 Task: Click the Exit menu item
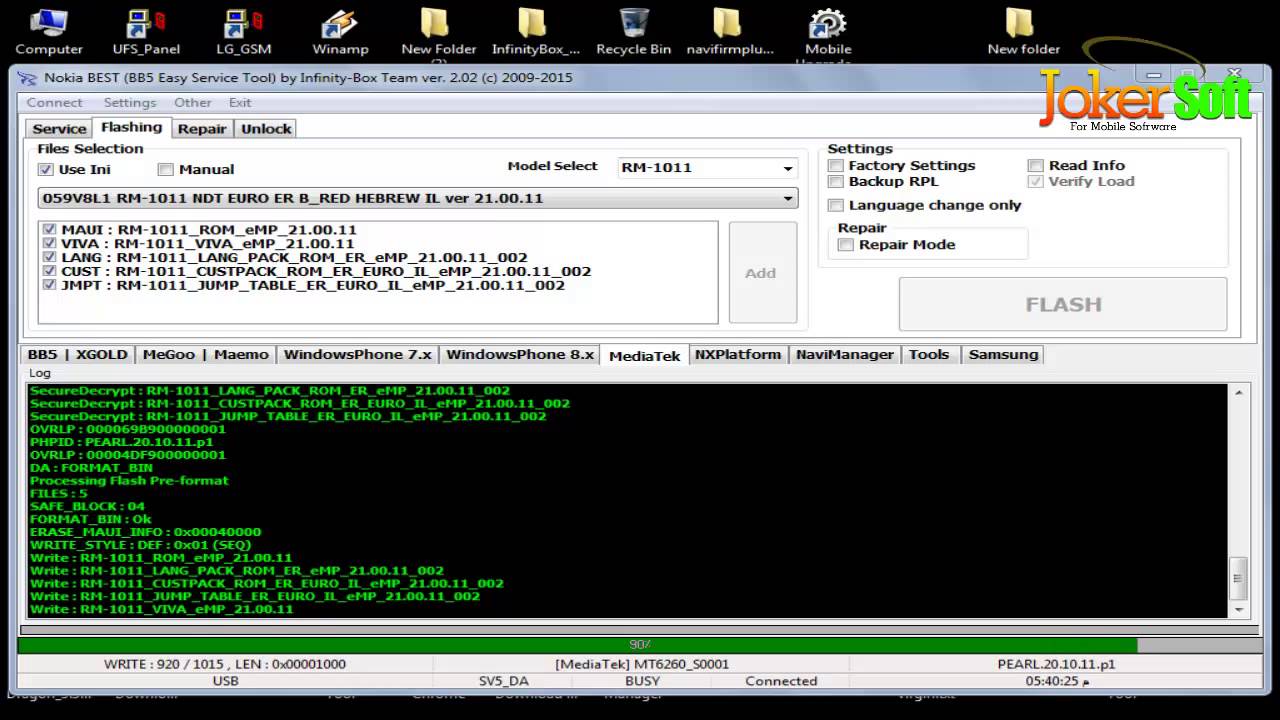coord(240,103)
